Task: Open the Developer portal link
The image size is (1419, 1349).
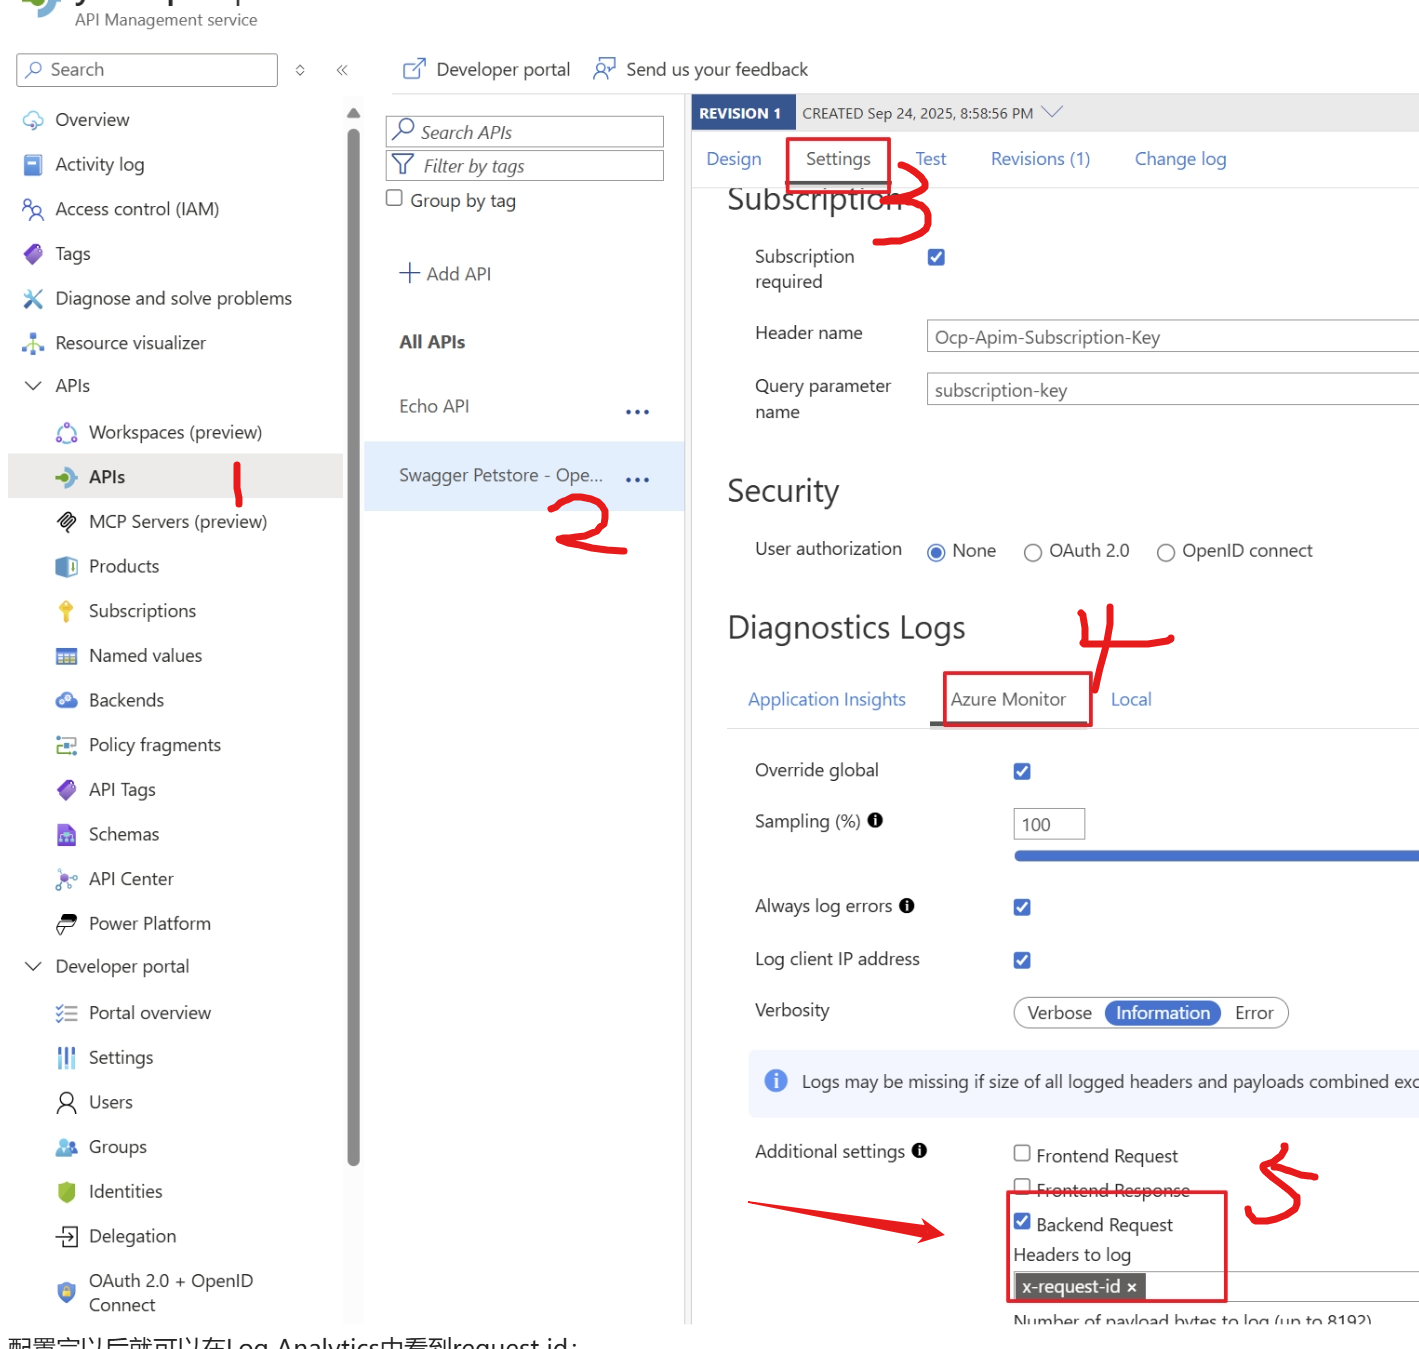Action: pyautogui.click(x=486, y=70)
